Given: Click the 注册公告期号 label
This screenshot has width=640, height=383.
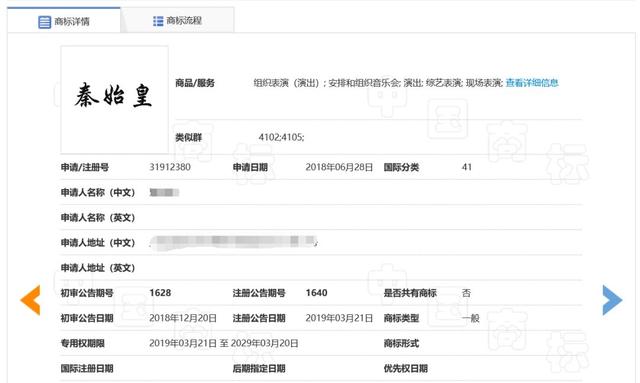Looking at the screenshot, I should coord(259,293).
